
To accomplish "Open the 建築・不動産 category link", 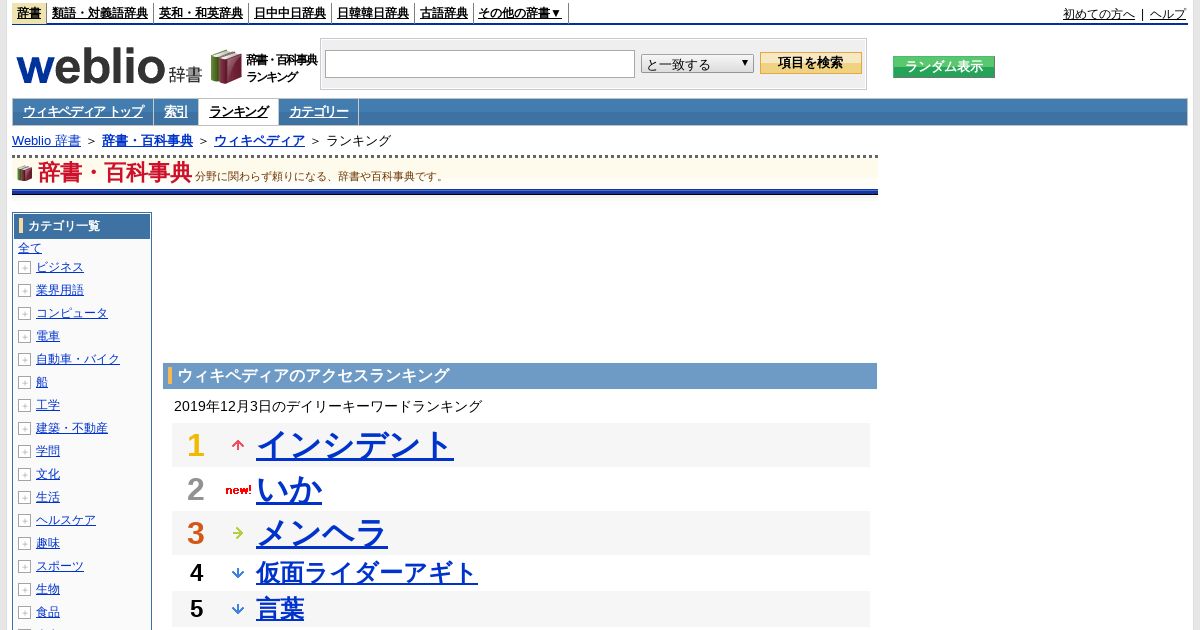I will pyautogui.click(x=72, y=429).
